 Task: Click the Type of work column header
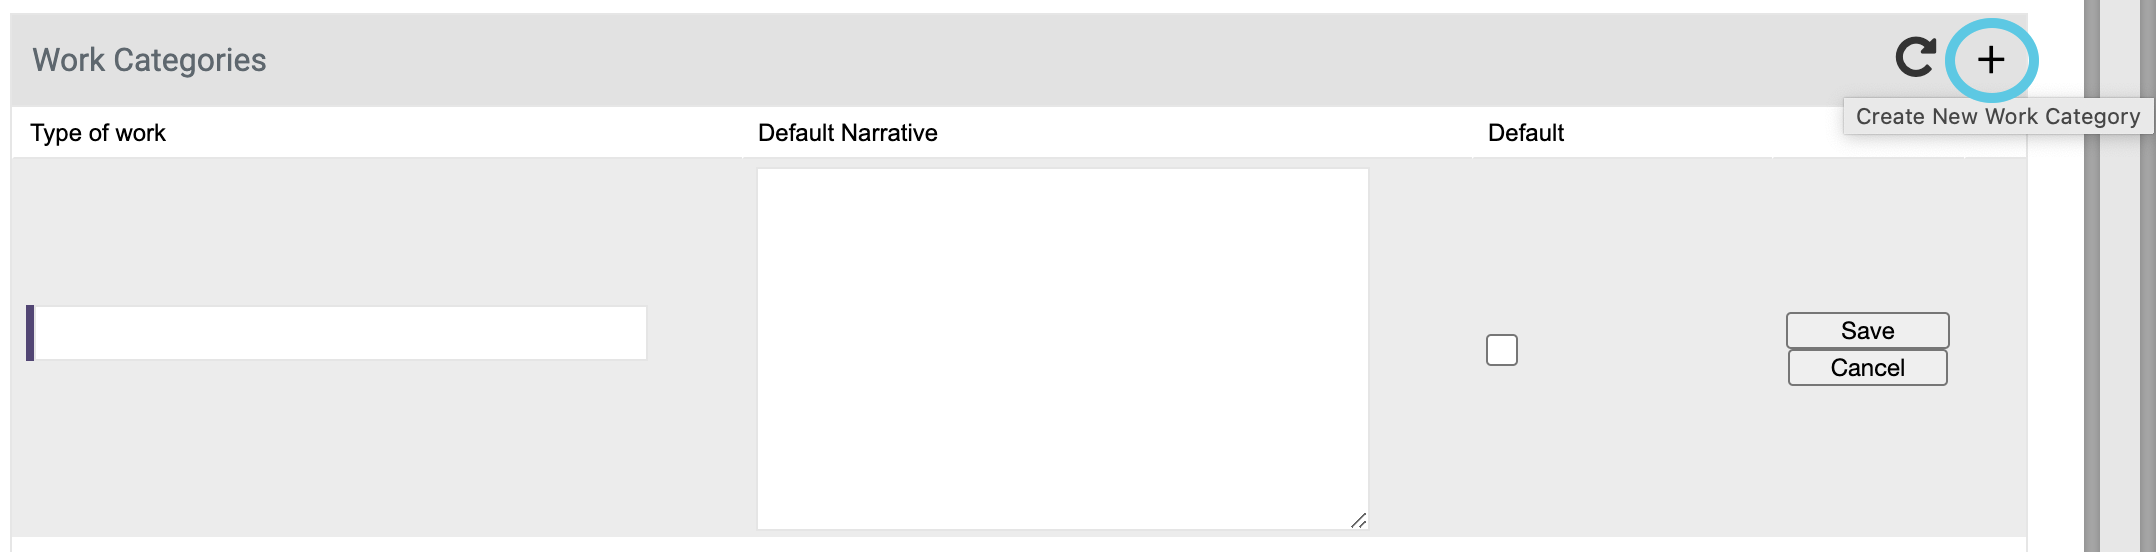click(98, 133)
